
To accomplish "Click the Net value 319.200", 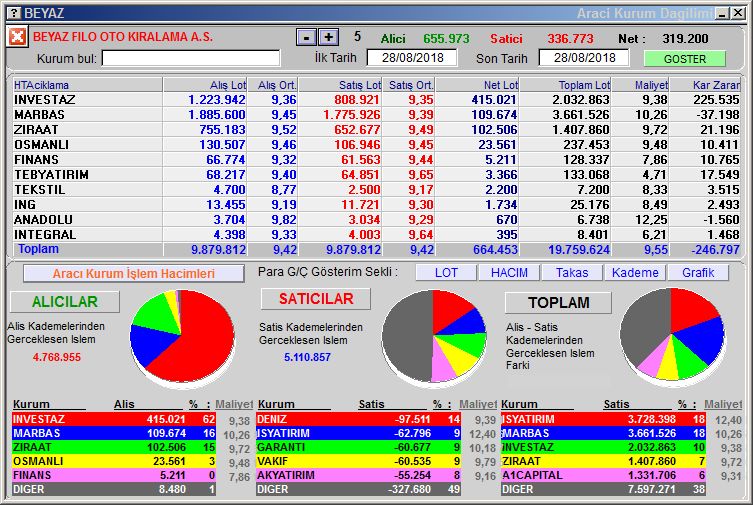I will (x=685, y=38).
